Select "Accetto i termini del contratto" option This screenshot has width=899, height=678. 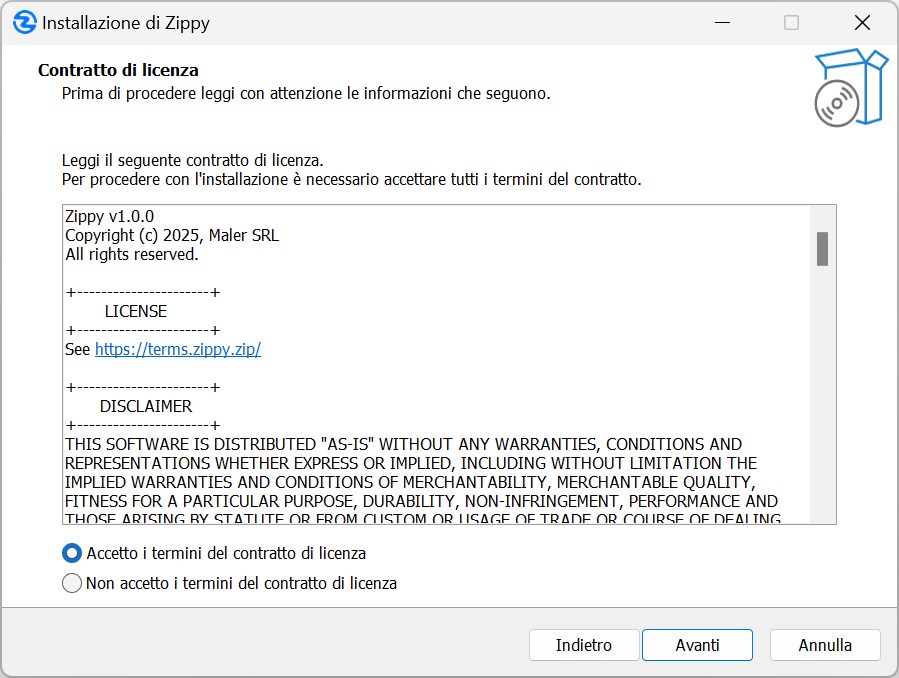tap(72, 553)
